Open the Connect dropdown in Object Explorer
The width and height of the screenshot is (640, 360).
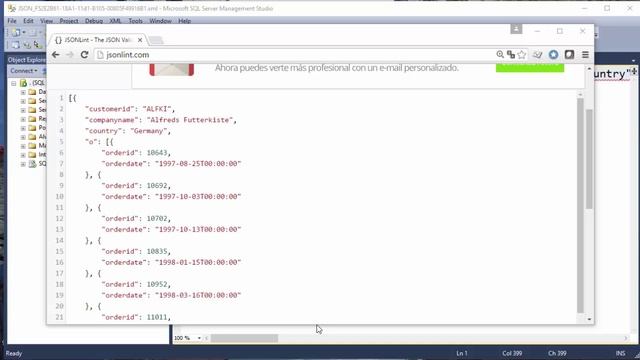[24, 71]
